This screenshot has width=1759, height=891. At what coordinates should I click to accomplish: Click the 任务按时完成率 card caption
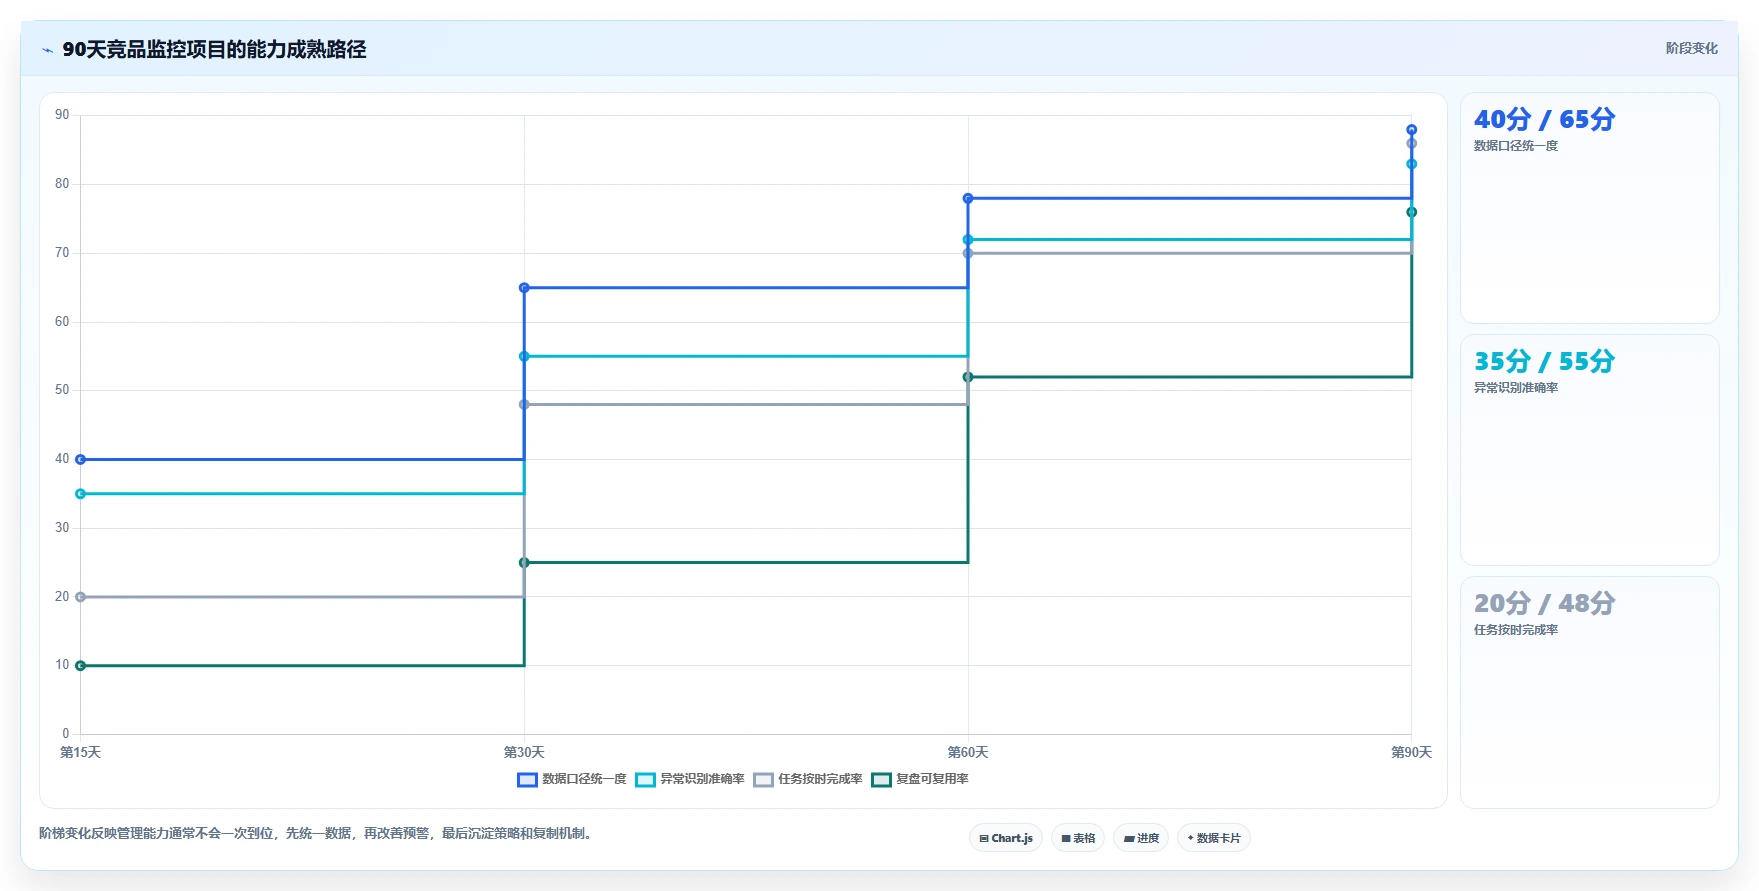(x=1516, y=630)
